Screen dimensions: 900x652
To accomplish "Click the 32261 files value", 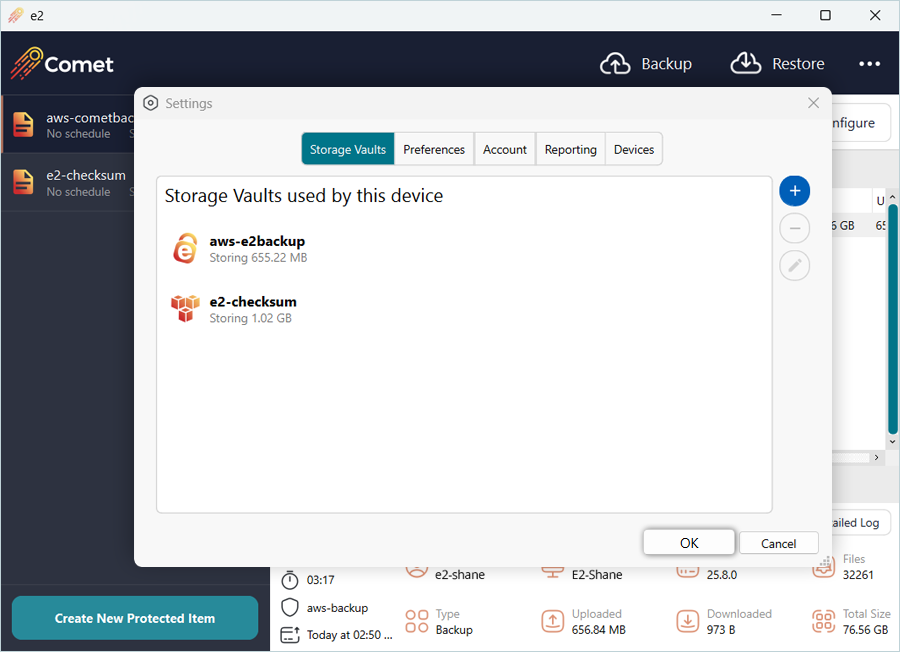I will click(x=858, y=575).
